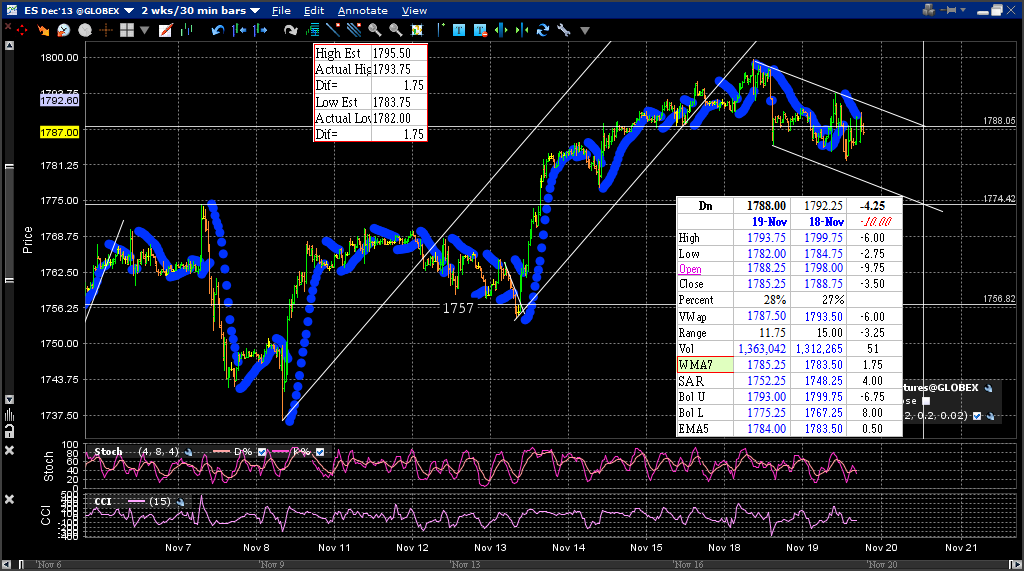
Task: Click the orange arrow toolbar icon
Action: point(43,30)
